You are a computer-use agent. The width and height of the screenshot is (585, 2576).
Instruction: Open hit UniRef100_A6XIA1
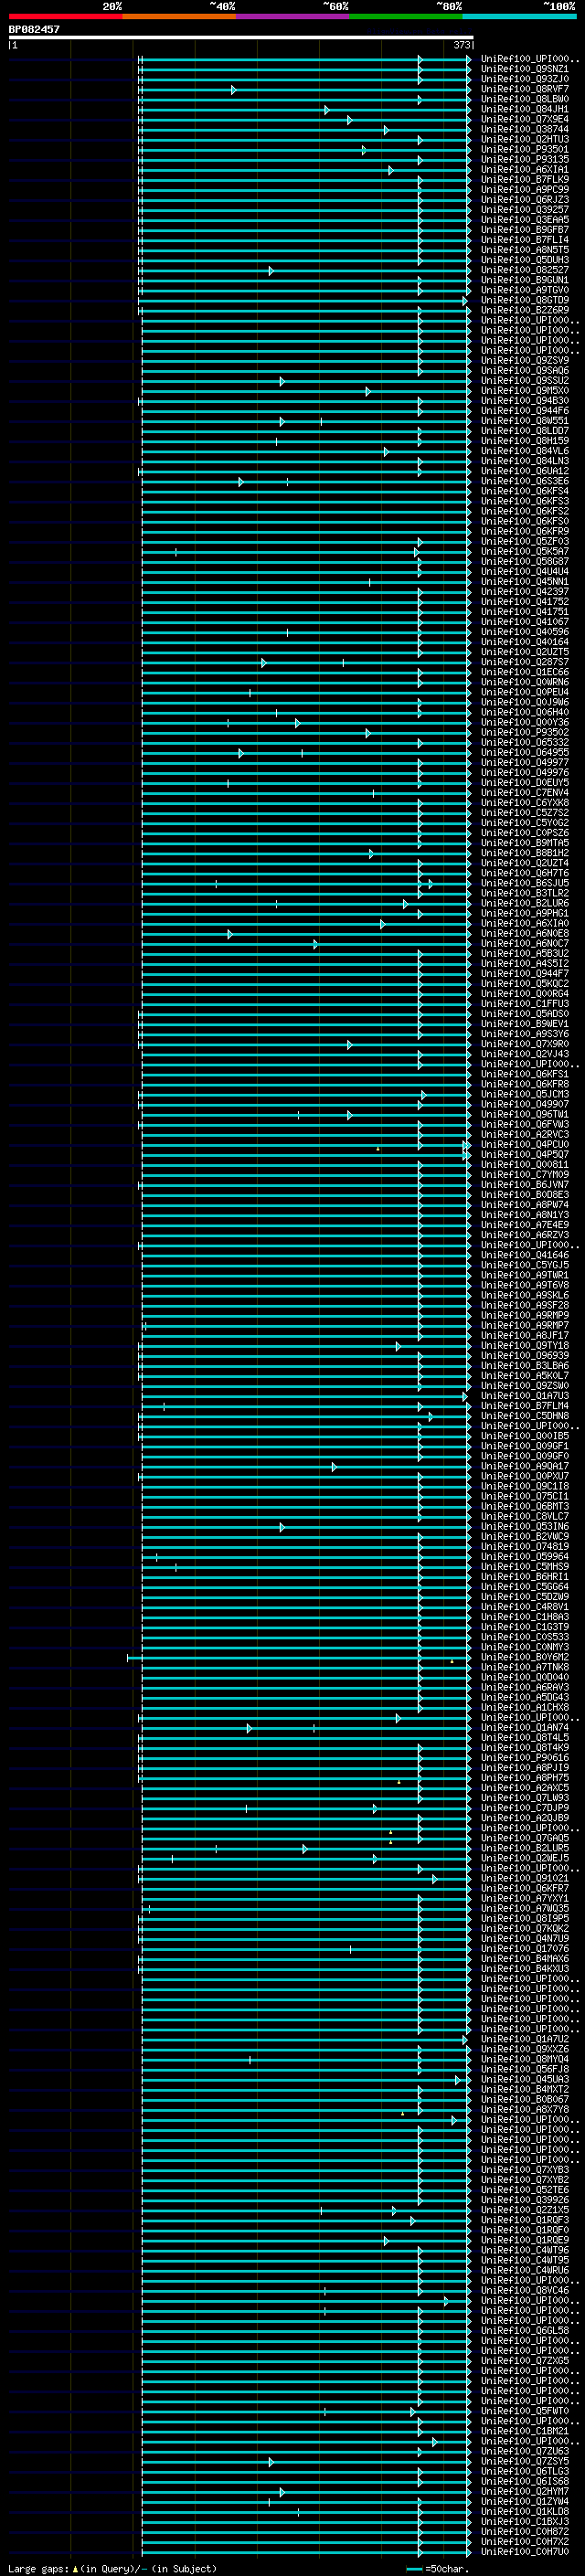(525, 170)
